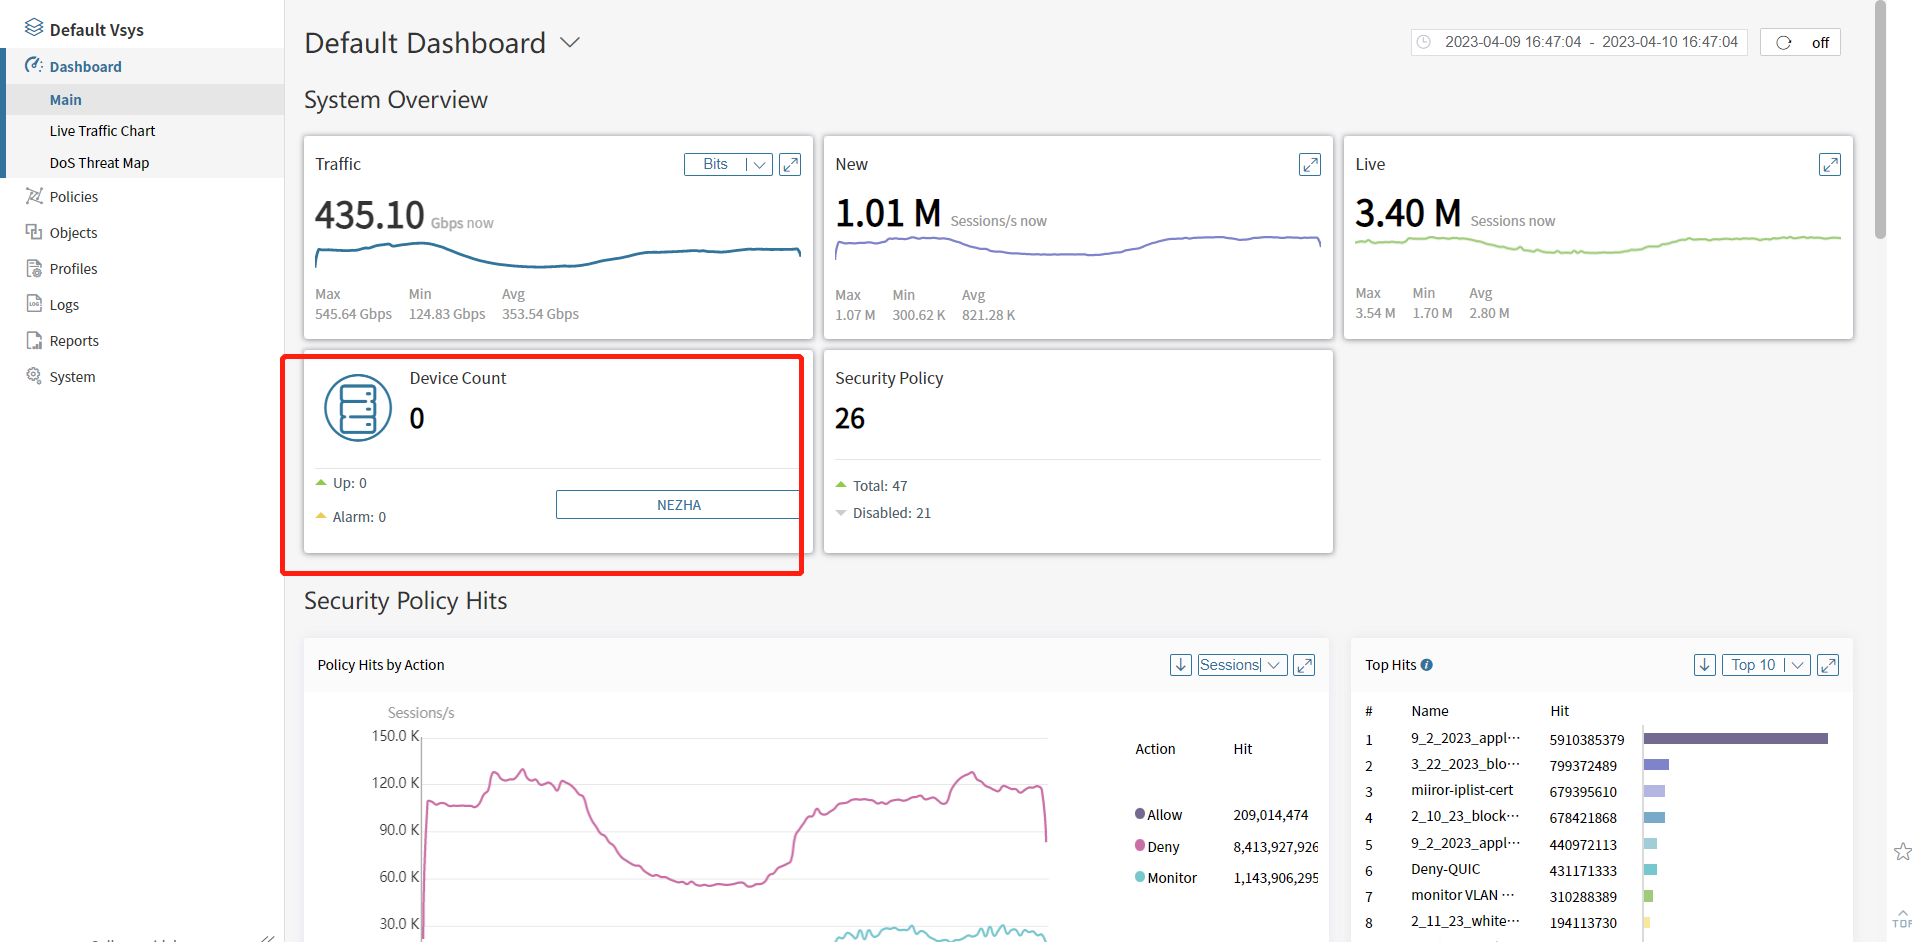
Task: Expand the Live sessions chart
Action: click(x=1830, y=165)
